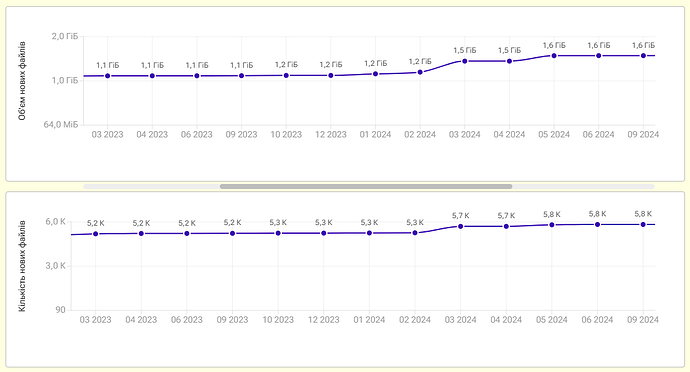
Task: Select the 05 2024 point on the file volume chart
Action: point(554,55)
